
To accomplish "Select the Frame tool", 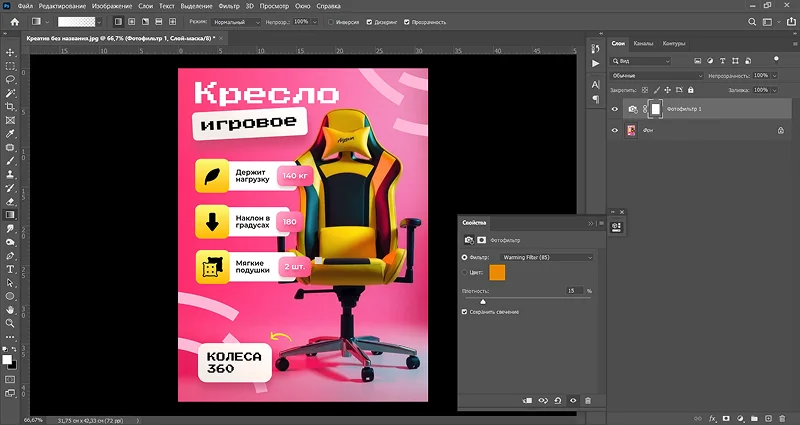I will 10,120.
